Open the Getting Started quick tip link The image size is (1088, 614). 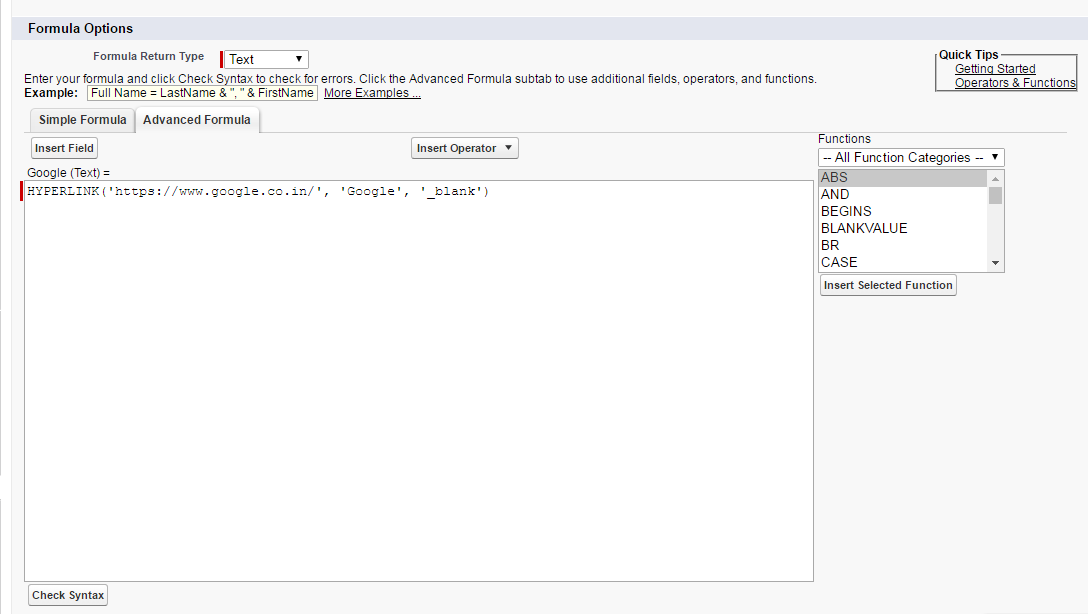tap(995, 69)
